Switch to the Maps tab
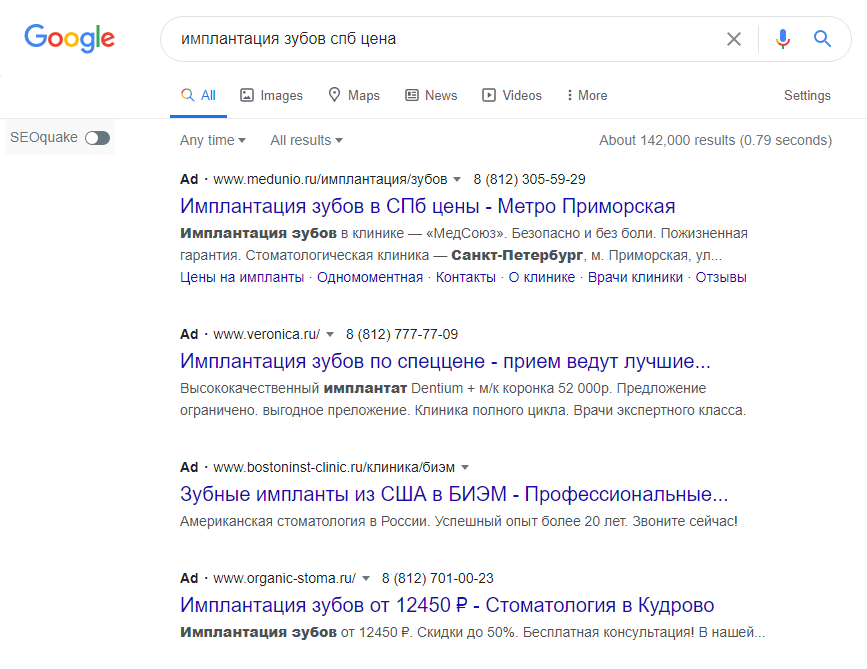This screenshot has height=669, width=867. 354,95
